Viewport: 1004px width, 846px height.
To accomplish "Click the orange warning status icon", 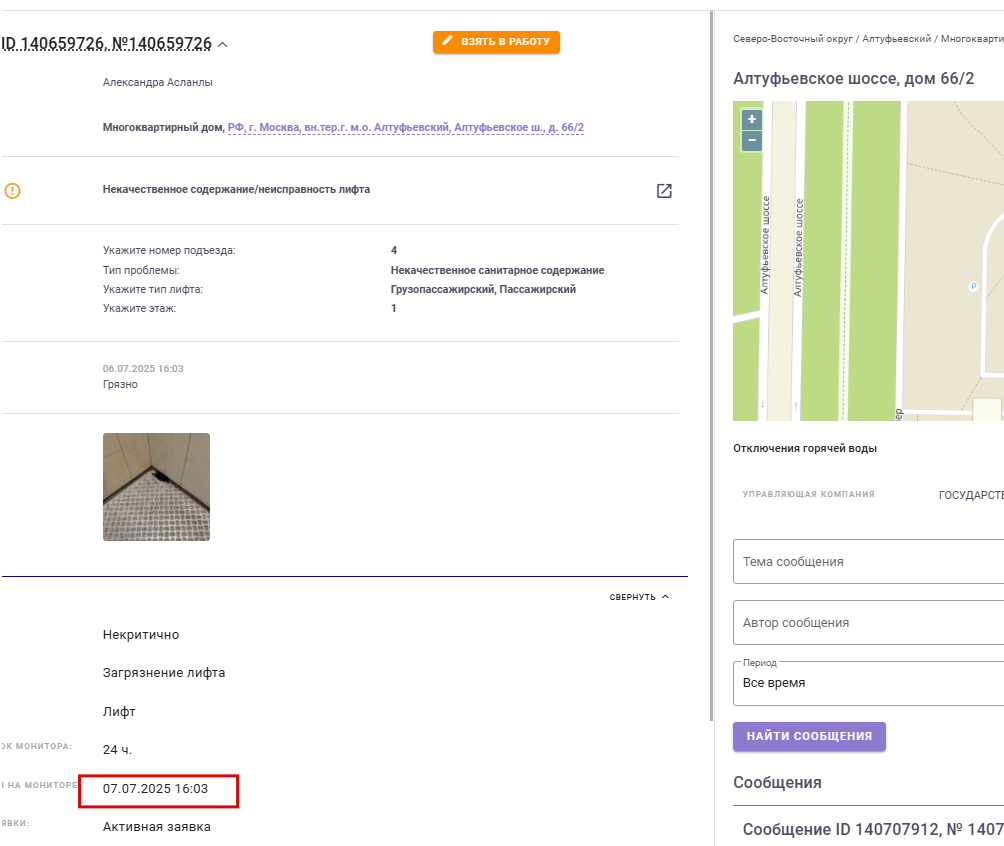I will tap(13, 191).
